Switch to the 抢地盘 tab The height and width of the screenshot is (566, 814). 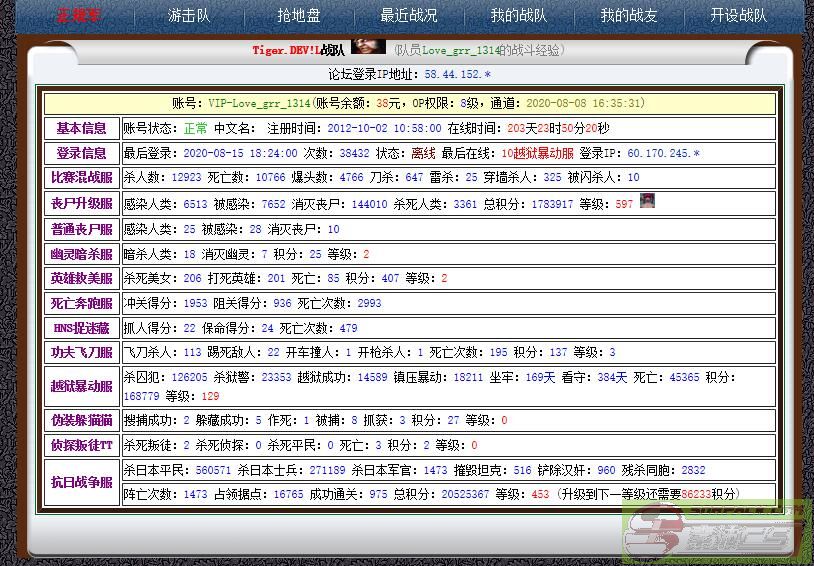[299, 16]
